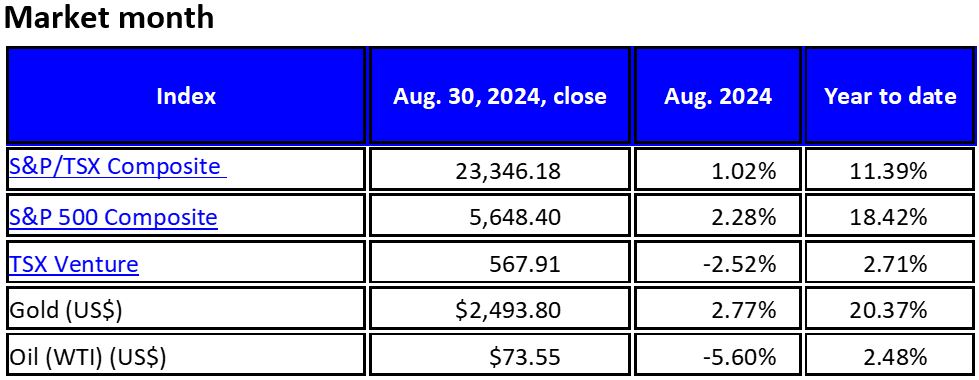Click the Market month heading
The width and height of the screenshot is (979, 380).
[x=109, y=17]
